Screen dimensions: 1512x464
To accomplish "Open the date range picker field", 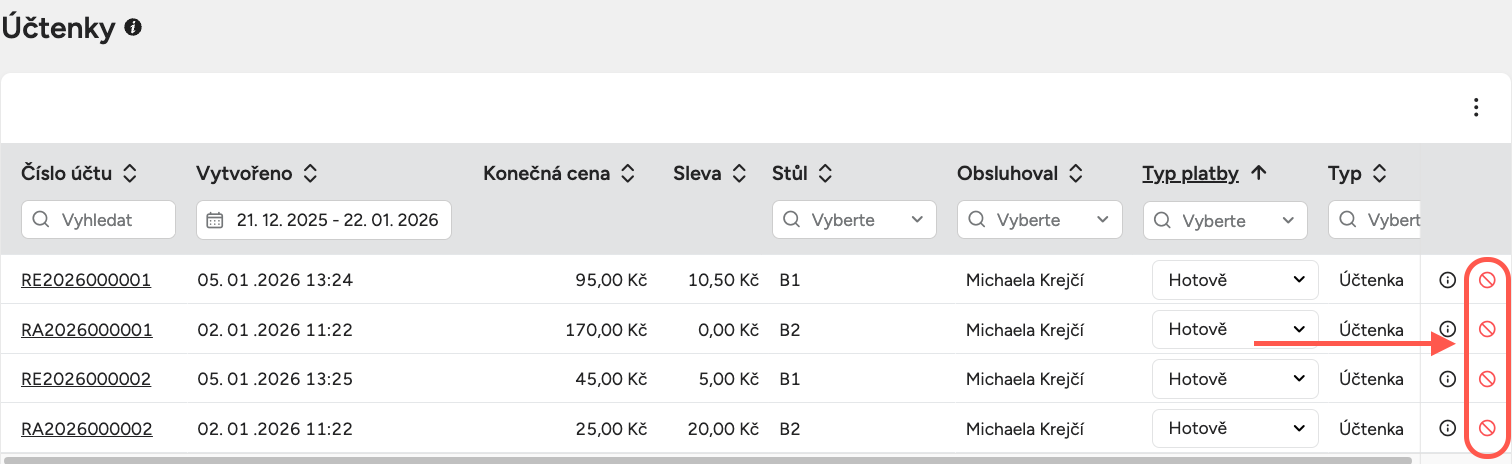I will pyautogui.click(x=324, y=220).
